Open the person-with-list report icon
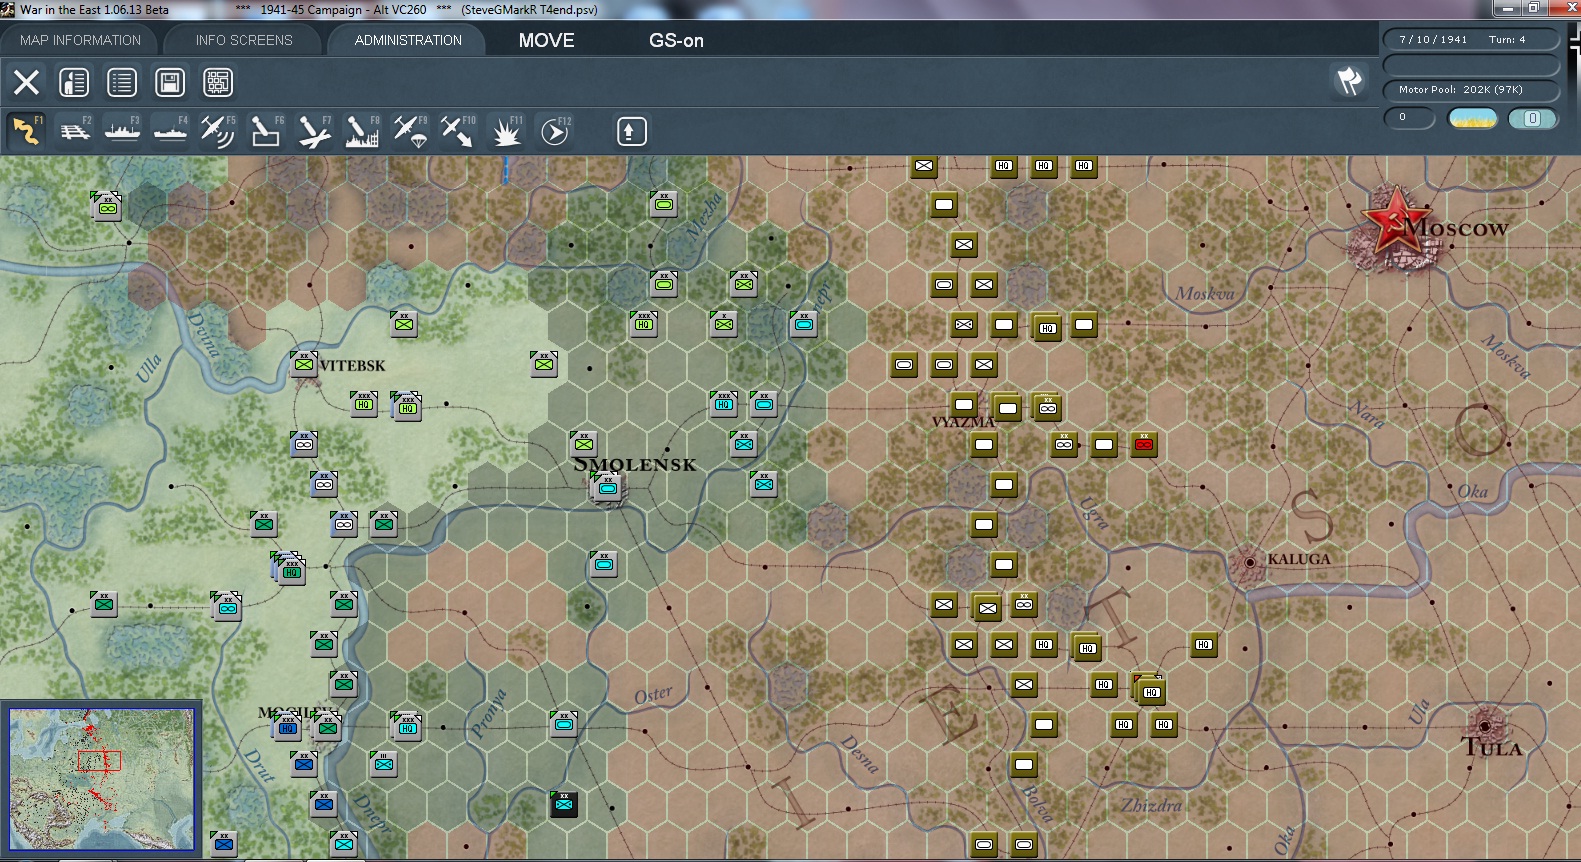Screen dimensions: 1581x862 [x=74, y=82]
